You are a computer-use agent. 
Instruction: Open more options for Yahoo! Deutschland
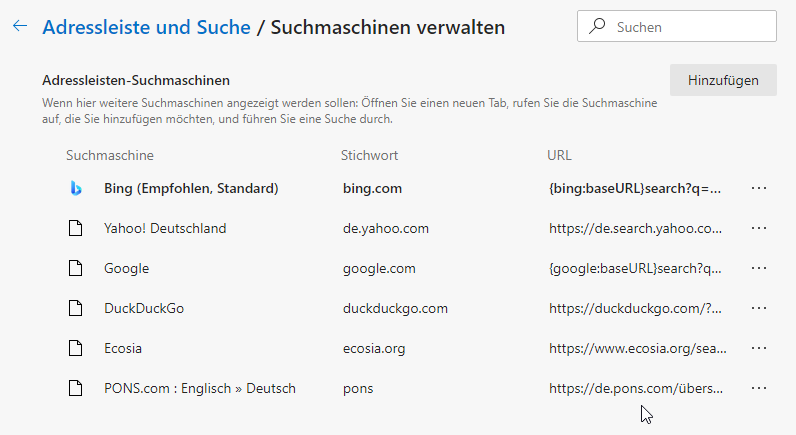759,228
